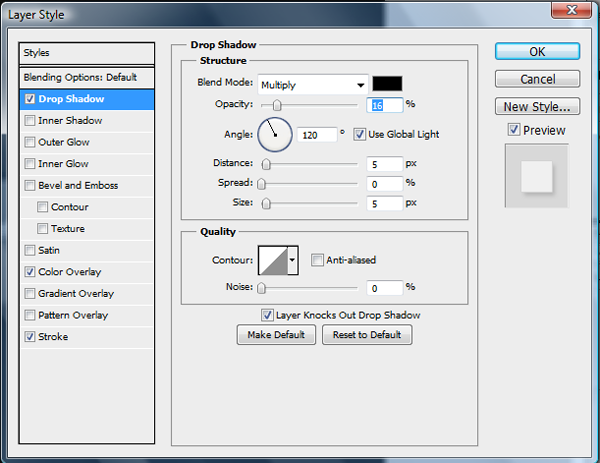Click the OK button

(537, 51)
